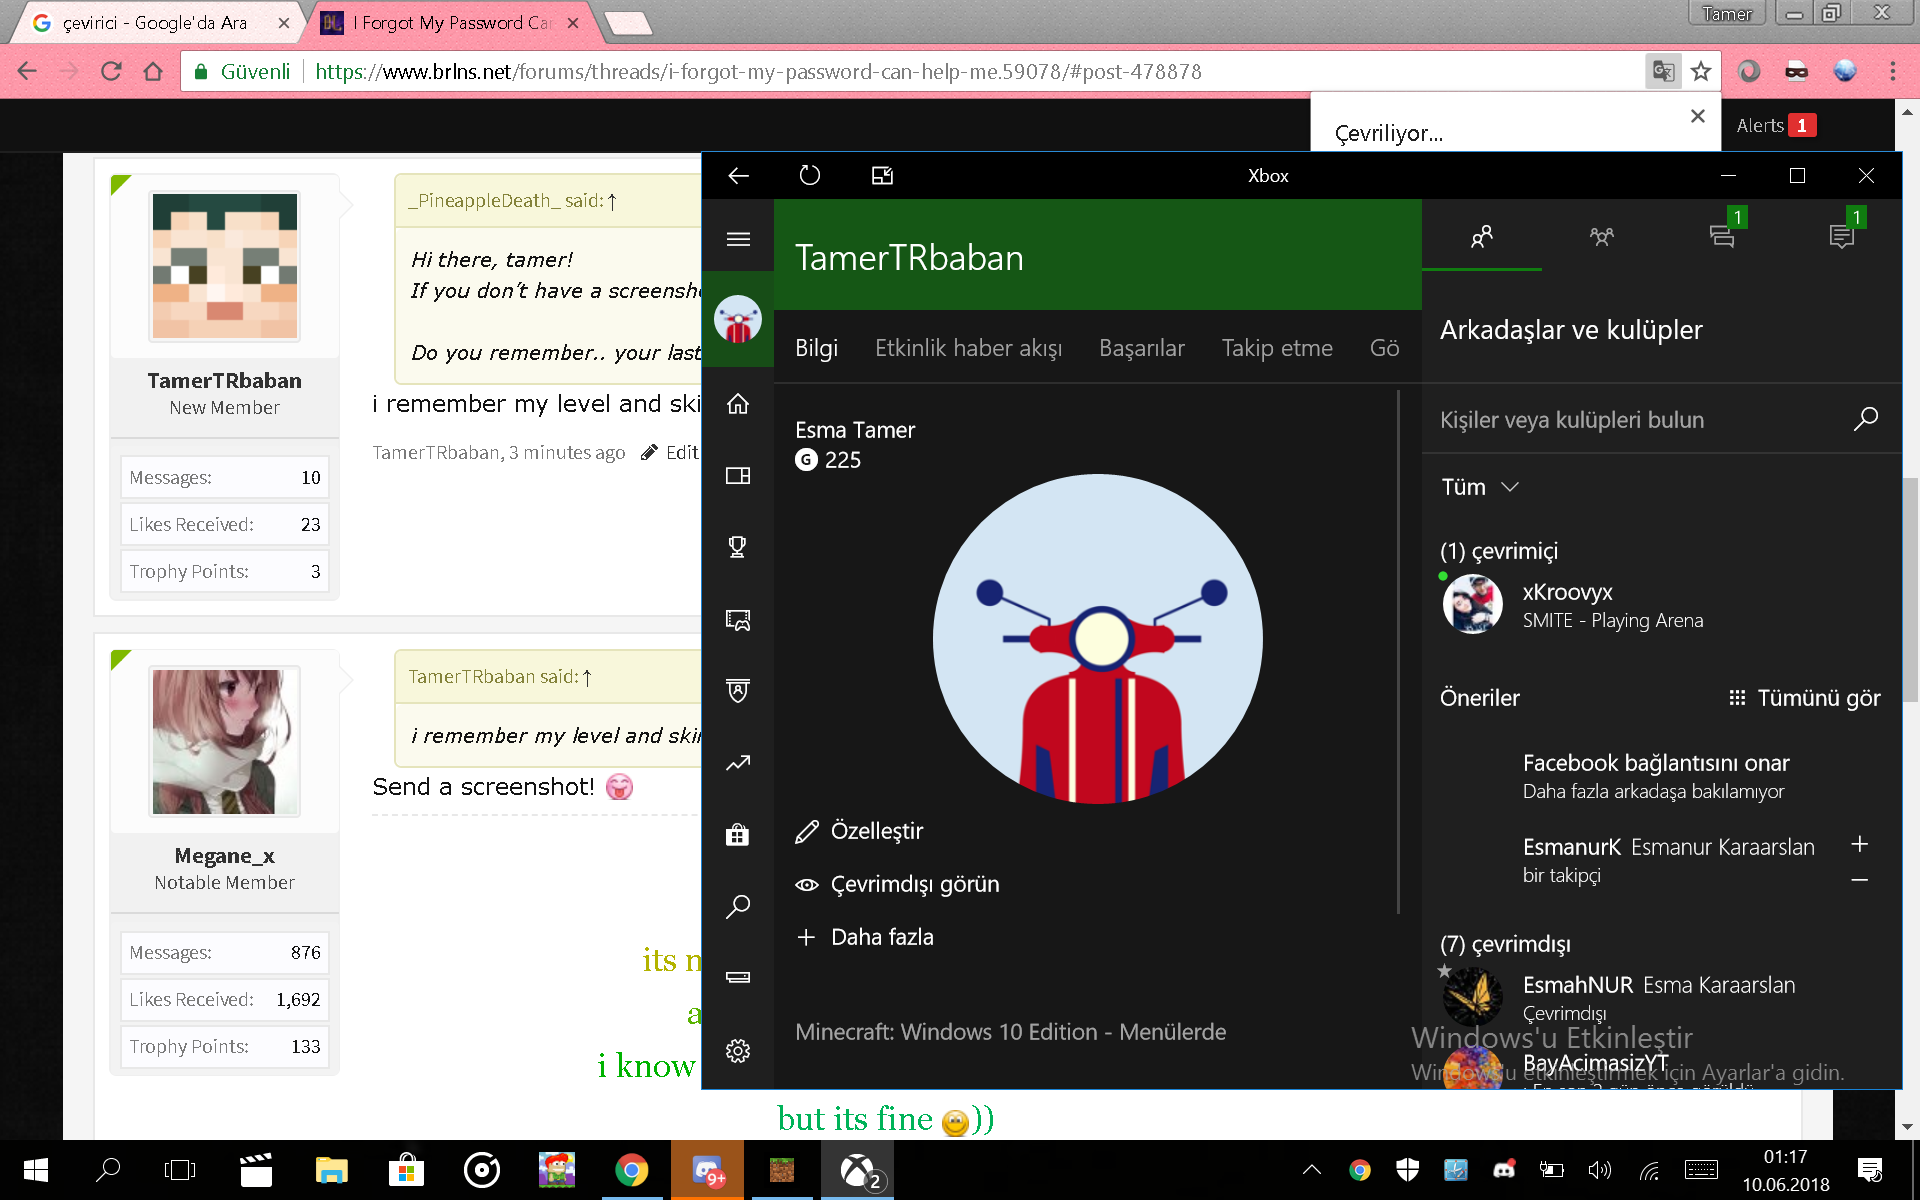Add EsmanurK suggestion with the plus button
The height and width of the screenshot is (1200, 1920).
pyautogui.click(x=1859, y=844)
